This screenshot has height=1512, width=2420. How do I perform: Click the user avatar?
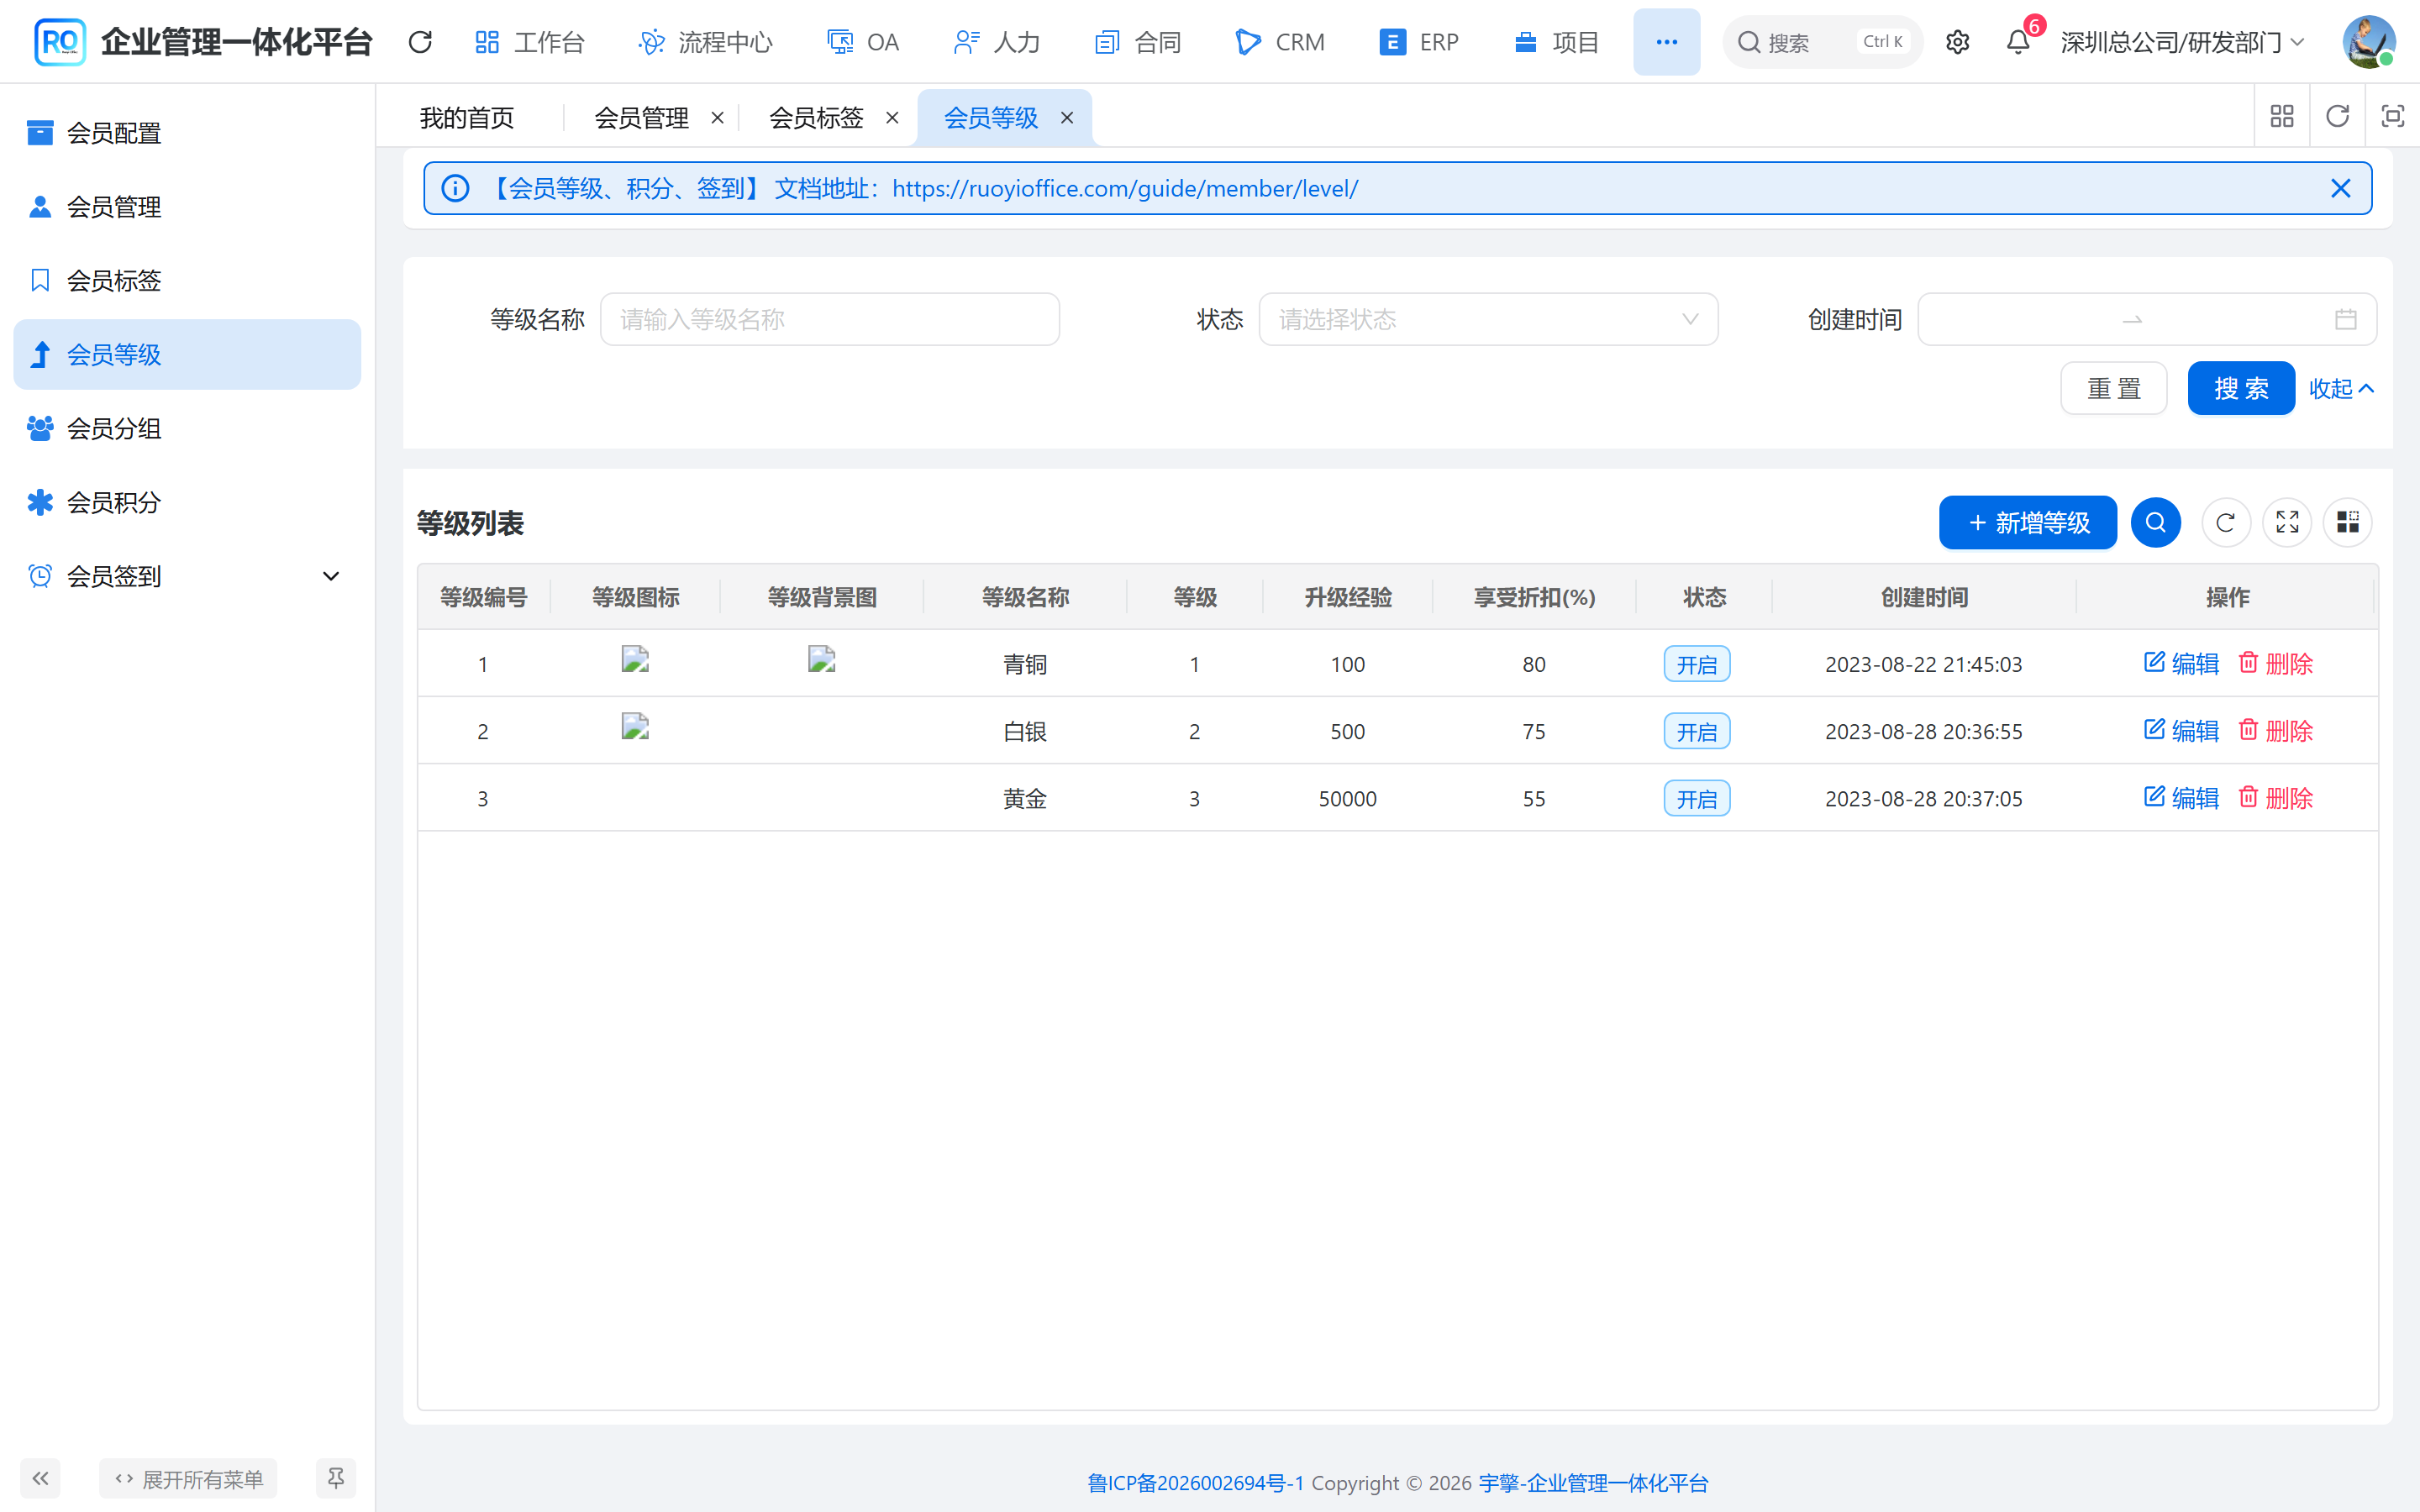(x=2368, y=42)
